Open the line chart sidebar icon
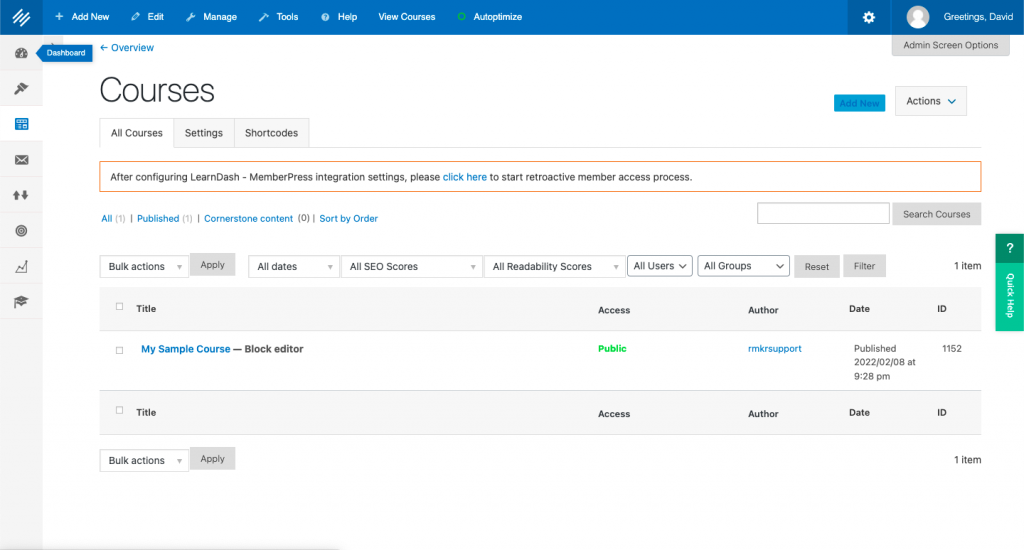Image resolution: width=1024 pixels, height=550 pixels. pyautogui.click(x=21, y=266)
